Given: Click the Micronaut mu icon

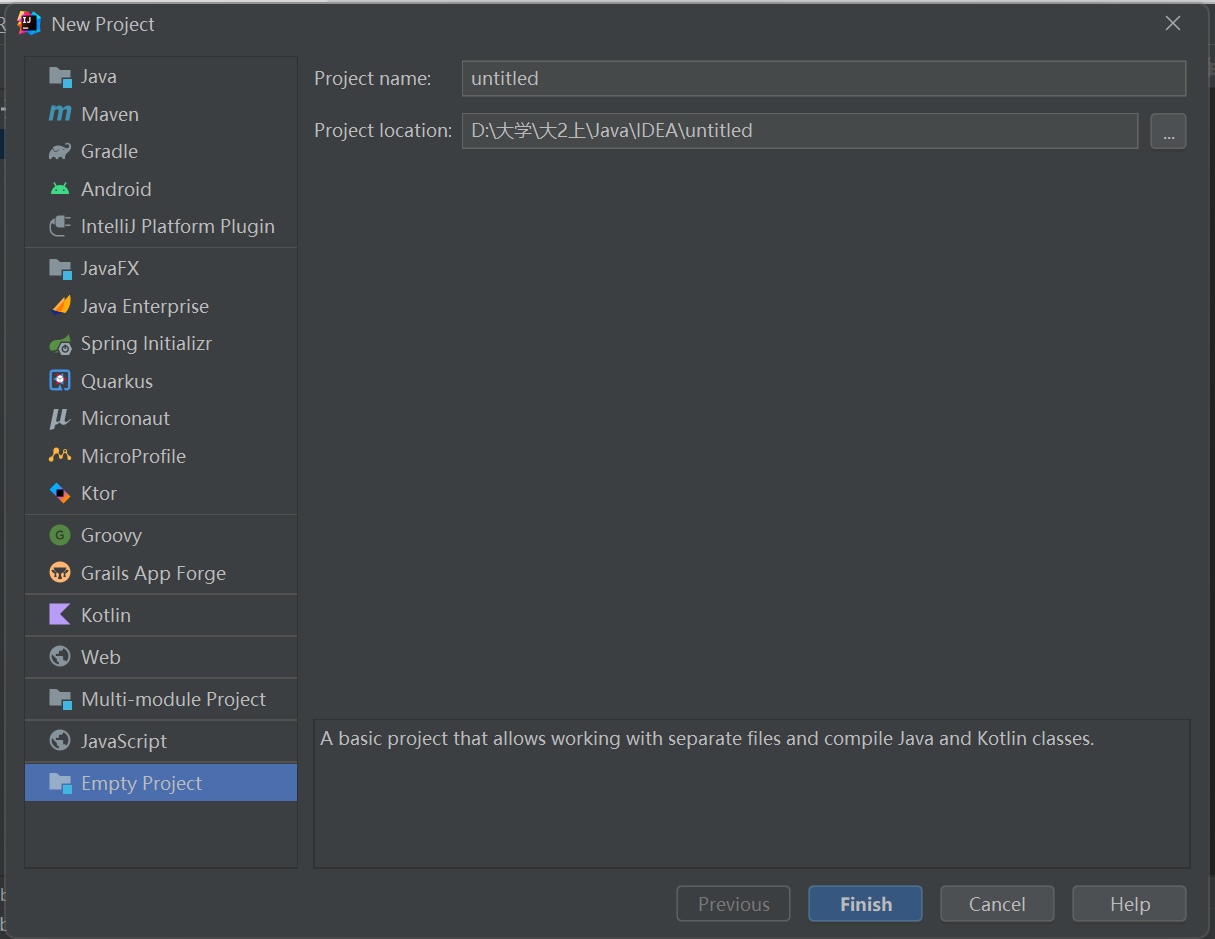Looking at the screenshot, I should pos(60,419).
